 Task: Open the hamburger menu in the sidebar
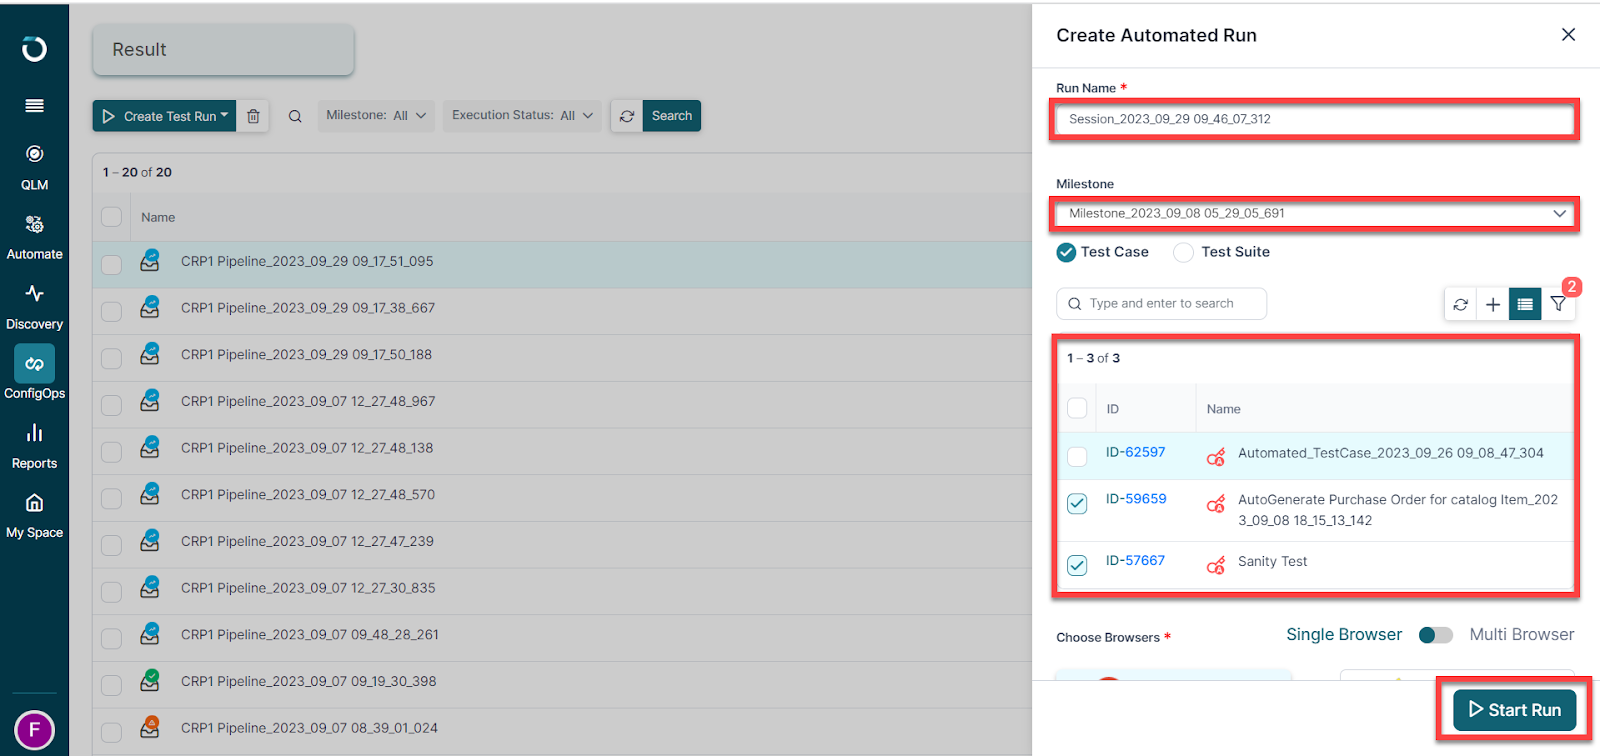click(34, 106)
